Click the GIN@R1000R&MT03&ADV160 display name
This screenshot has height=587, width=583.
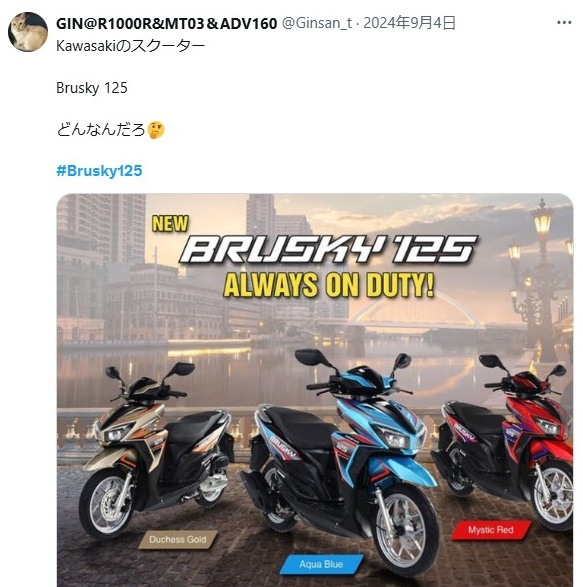click(167, 24)
